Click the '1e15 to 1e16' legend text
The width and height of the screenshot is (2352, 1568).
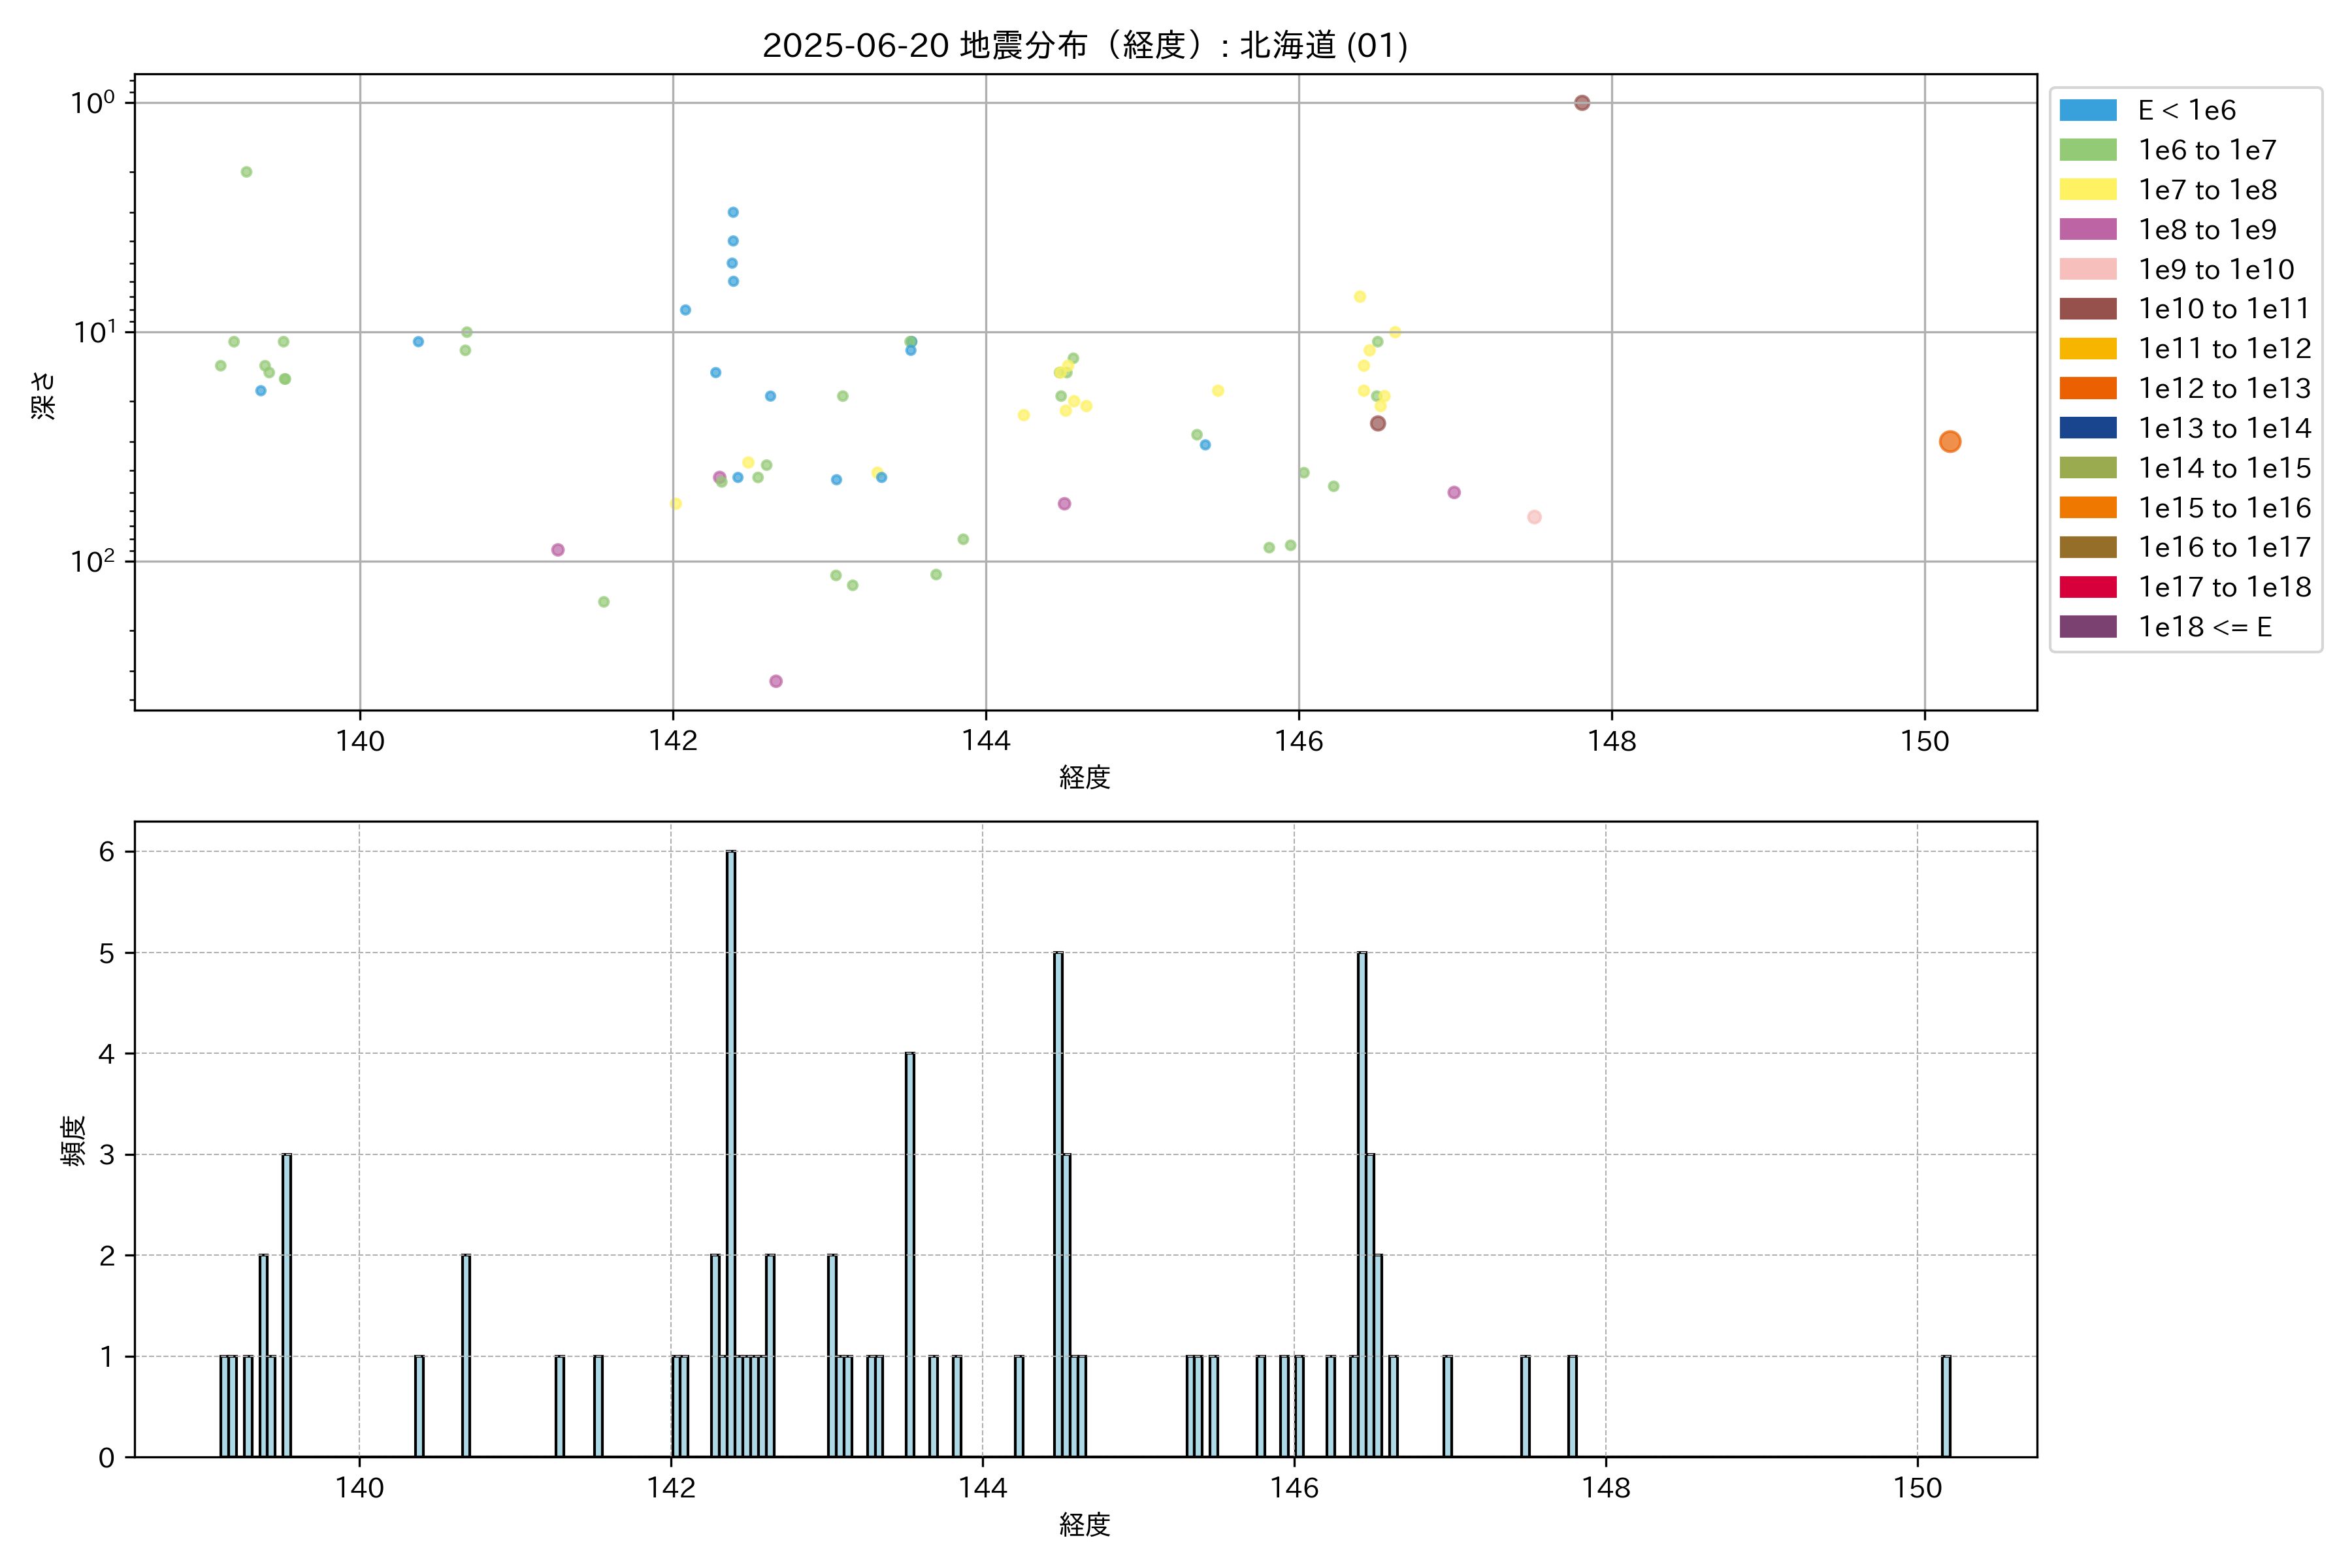pos(2224,508)
